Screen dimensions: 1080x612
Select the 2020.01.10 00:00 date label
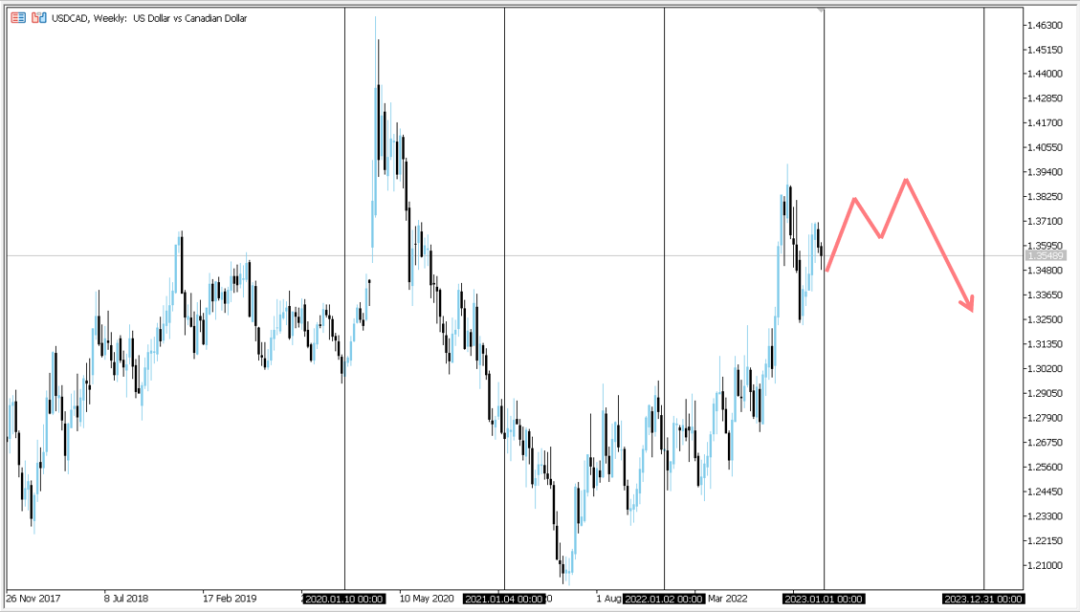(x=344, y=599)
